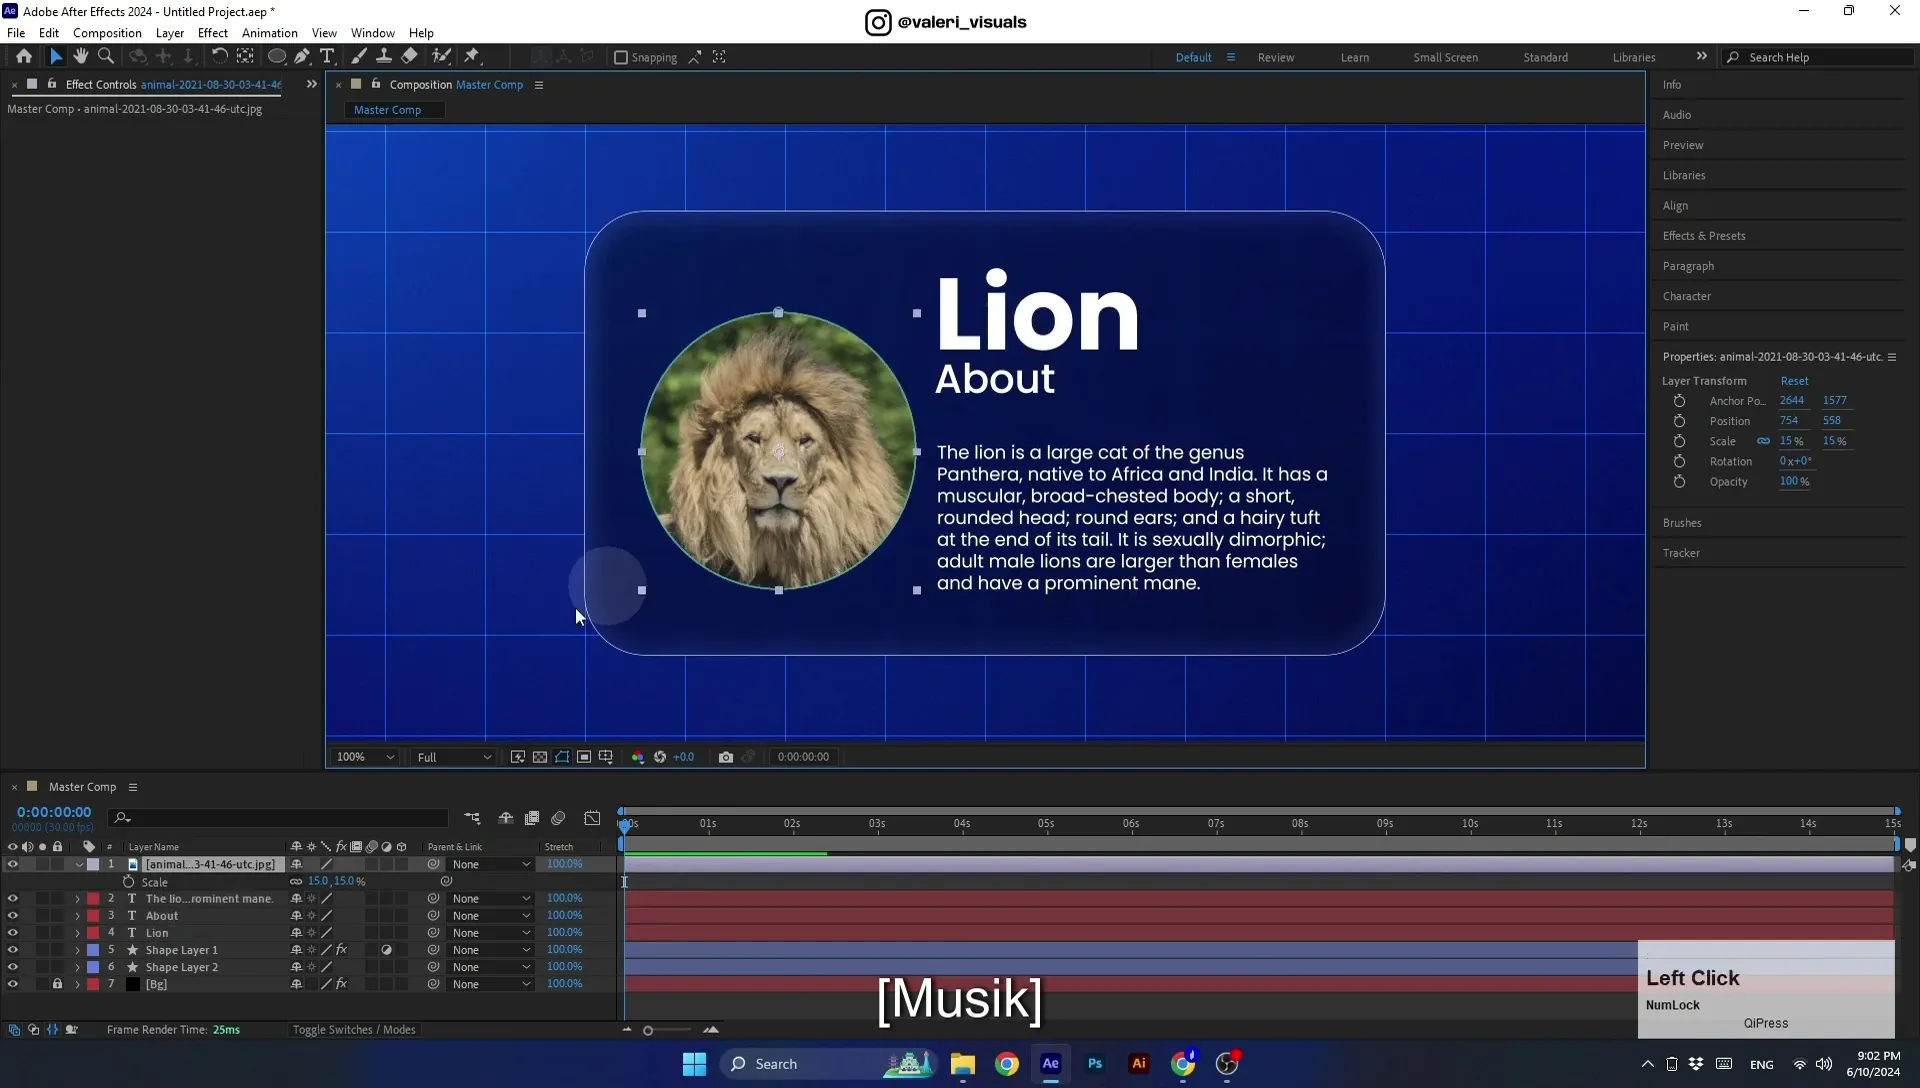The image size is (1920, 1088).
Task: Toggle visibility of Shape Layer 1
Action: coord(13,950)
